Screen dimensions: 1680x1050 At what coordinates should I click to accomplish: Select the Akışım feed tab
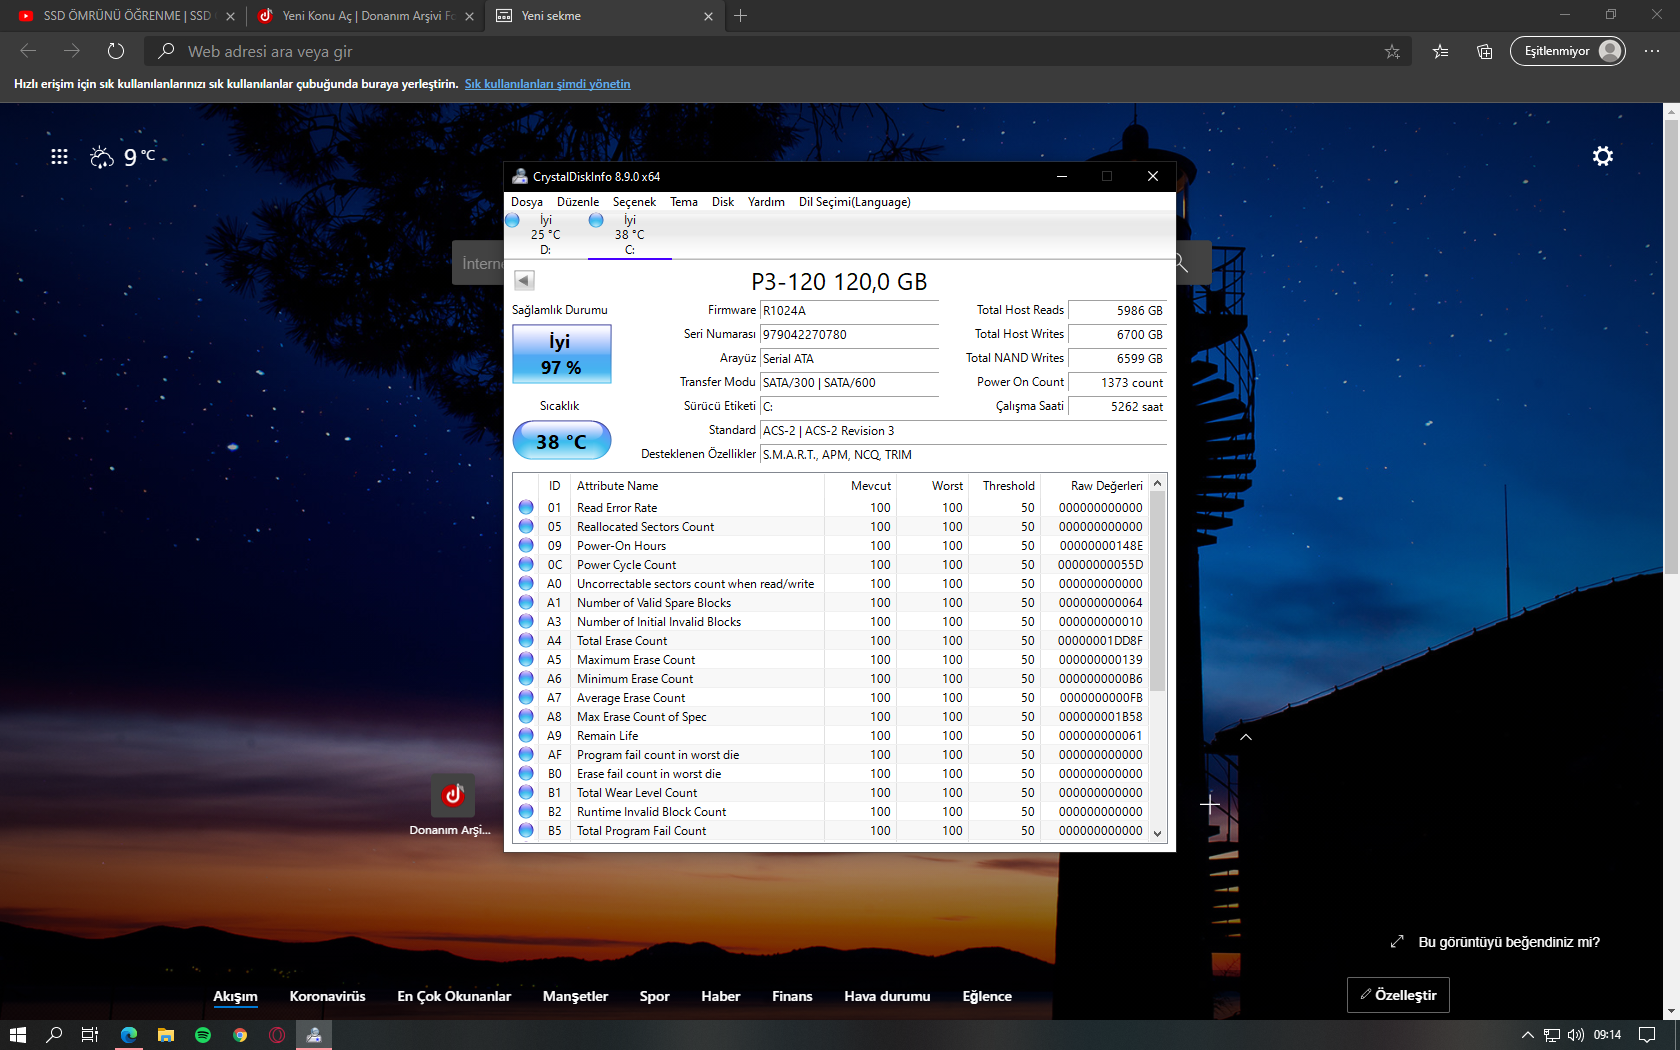235,996
